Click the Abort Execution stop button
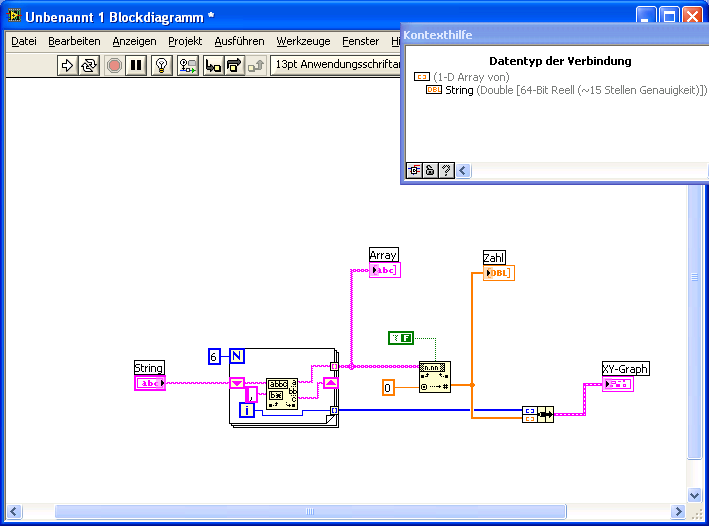This screenshot has width=709, height=526. (114, 66)
